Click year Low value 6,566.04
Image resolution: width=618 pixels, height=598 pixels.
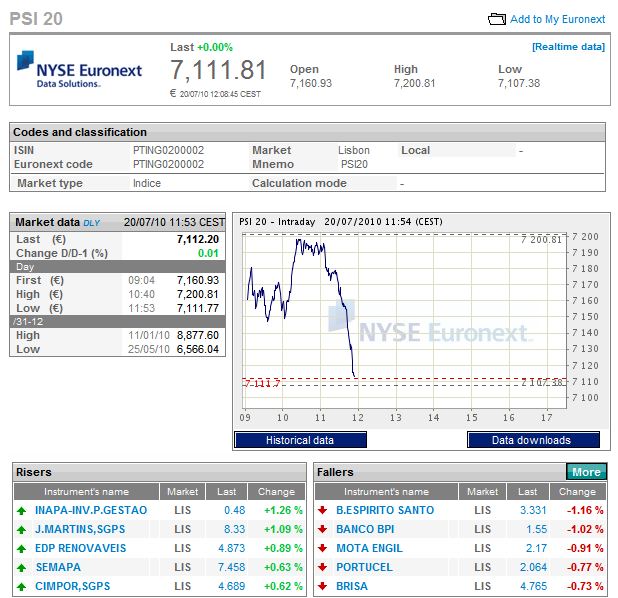tap(198, 349)
